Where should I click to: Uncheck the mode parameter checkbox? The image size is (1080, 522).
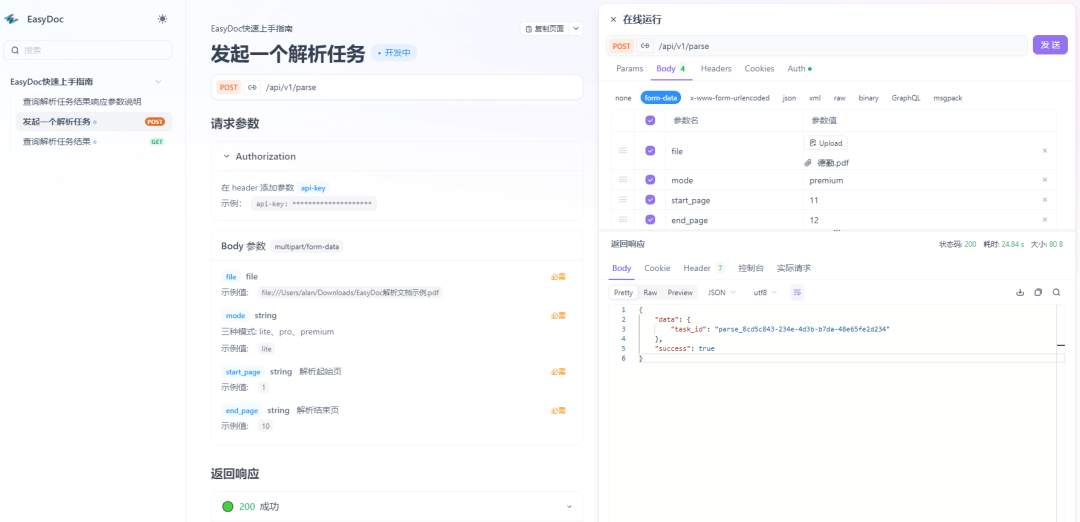pos(650,180)
